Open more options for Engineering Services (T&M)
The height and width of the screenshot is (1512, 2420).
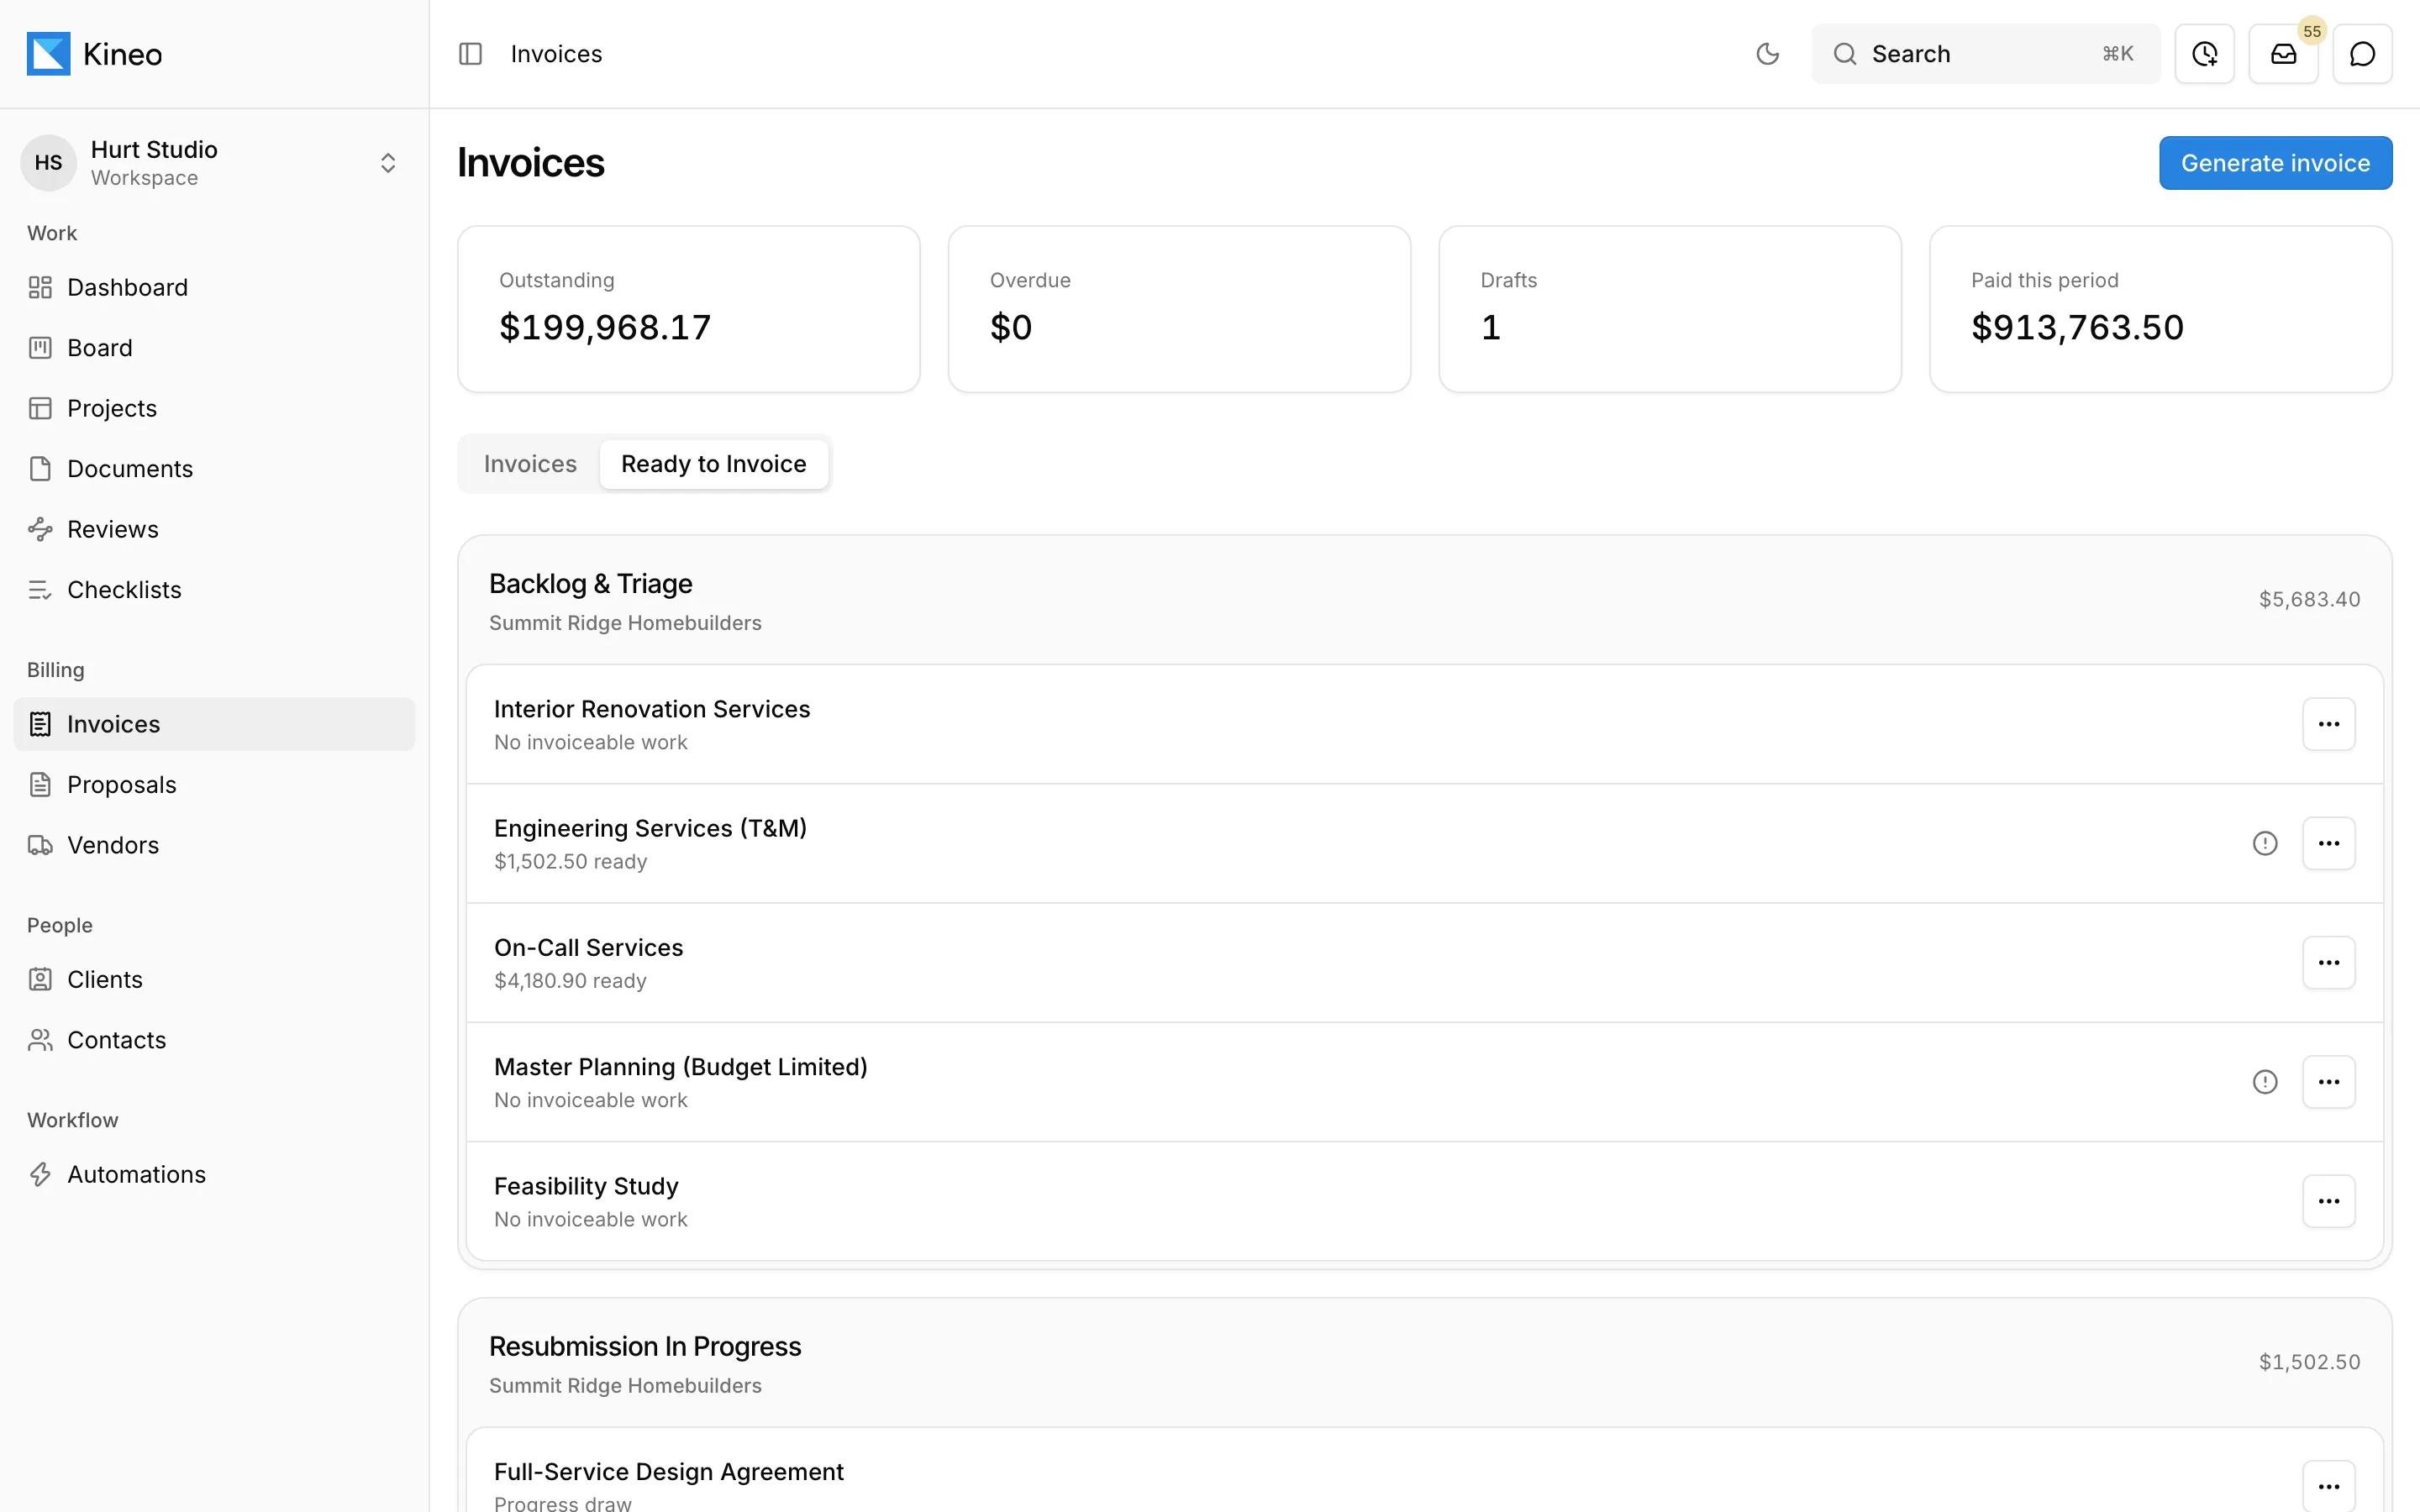(2328, 843)
